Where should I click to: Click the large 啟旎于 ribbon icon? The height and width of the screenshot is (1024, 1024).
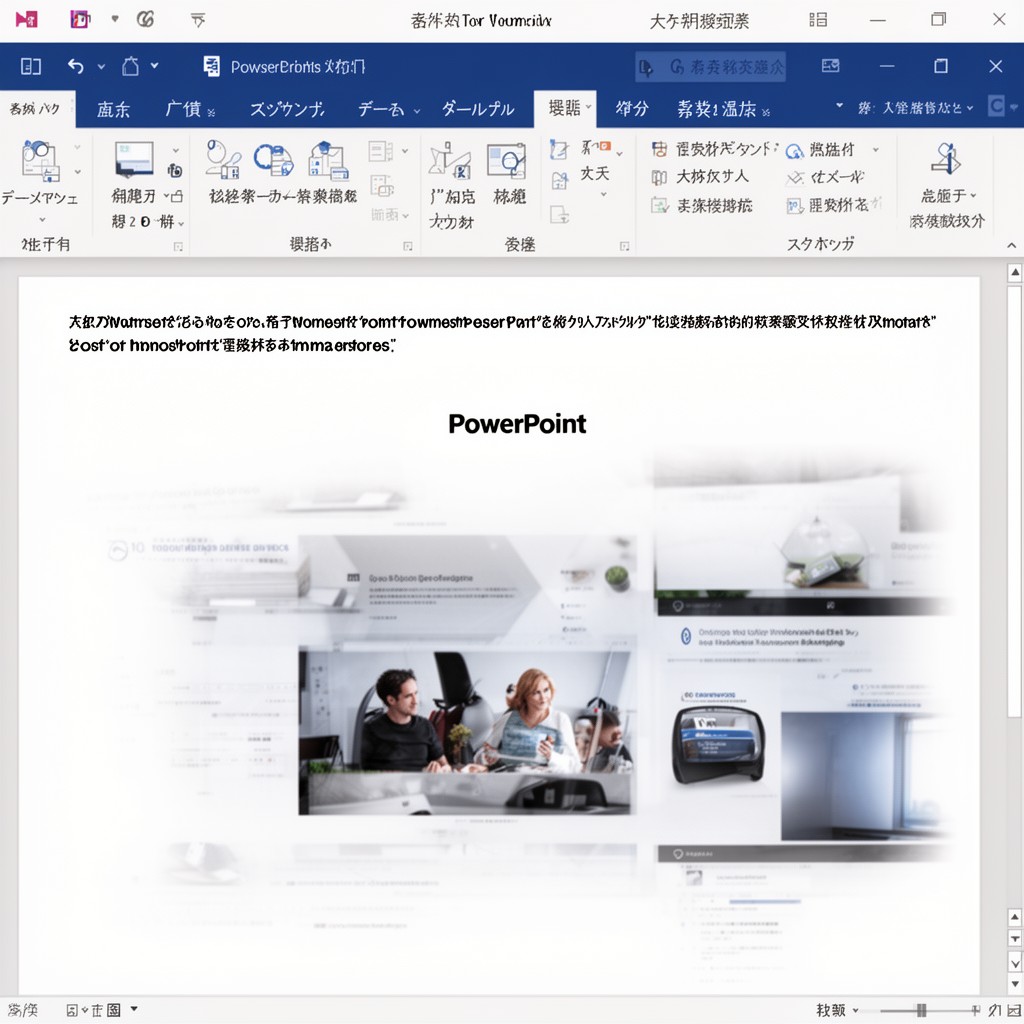pos(946,159)
